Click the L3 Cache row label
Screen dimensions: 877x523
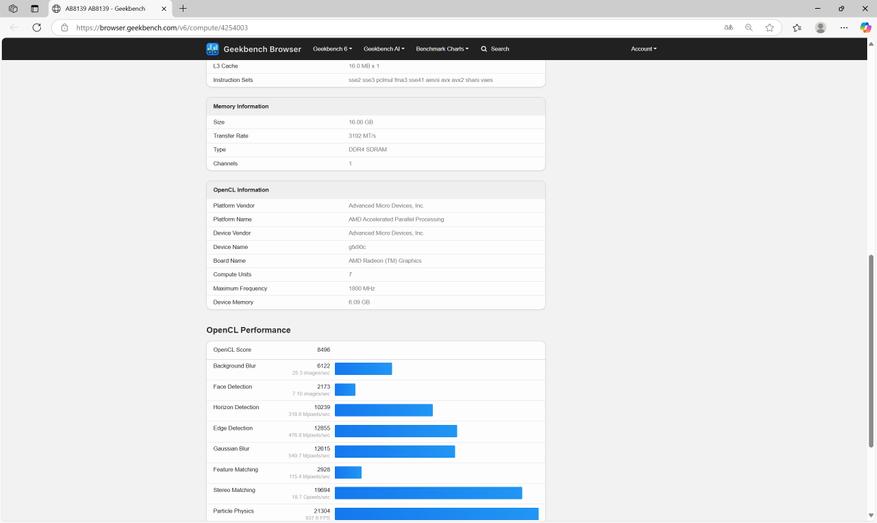(225, 66)
